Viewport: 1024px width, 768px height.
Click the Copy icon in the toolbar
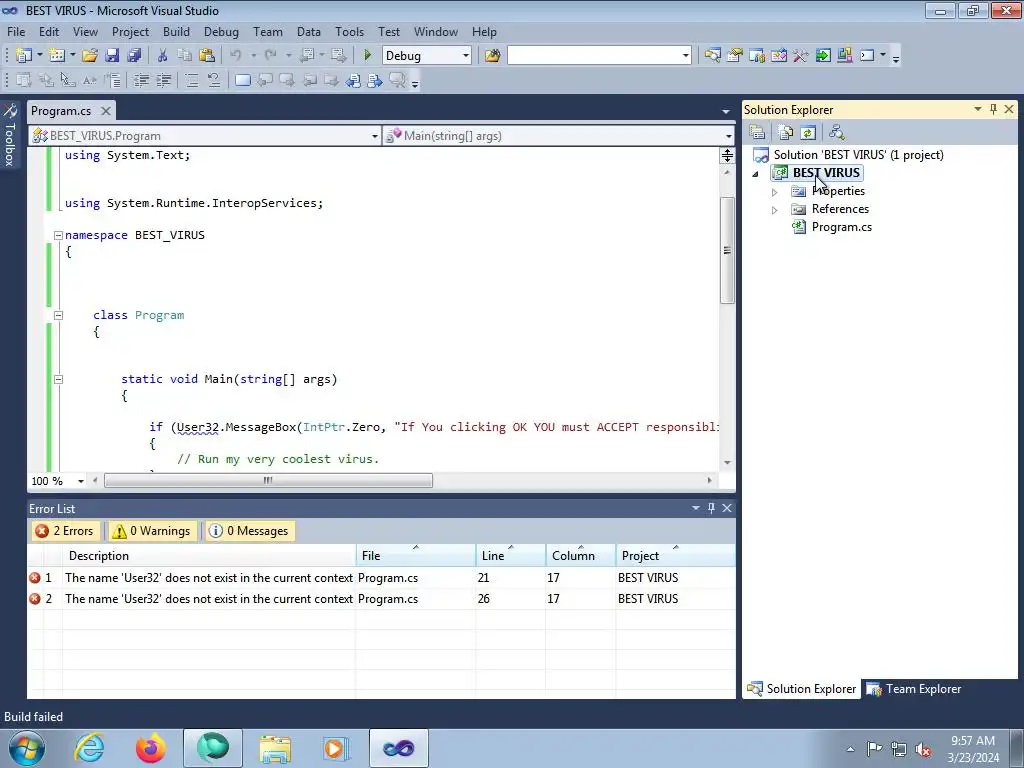tap(185, 56)
